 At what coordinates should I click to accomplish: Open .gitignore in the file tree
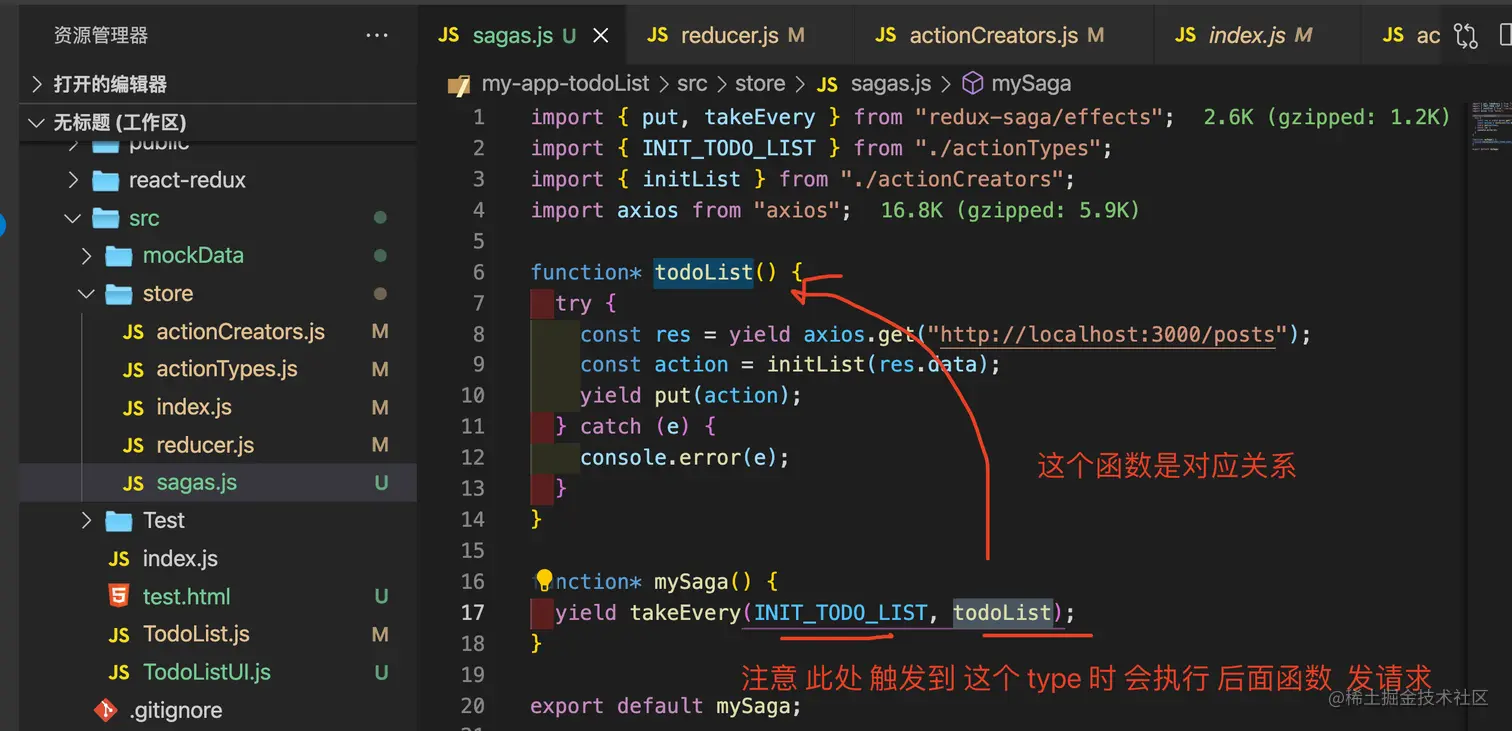176,711
